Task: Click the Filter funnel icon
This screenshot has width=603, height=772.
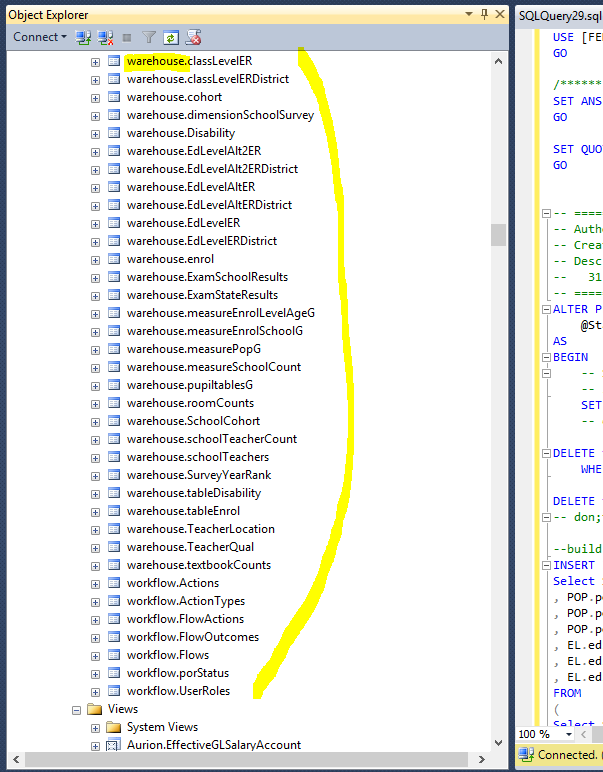Action: pos(149,37)
